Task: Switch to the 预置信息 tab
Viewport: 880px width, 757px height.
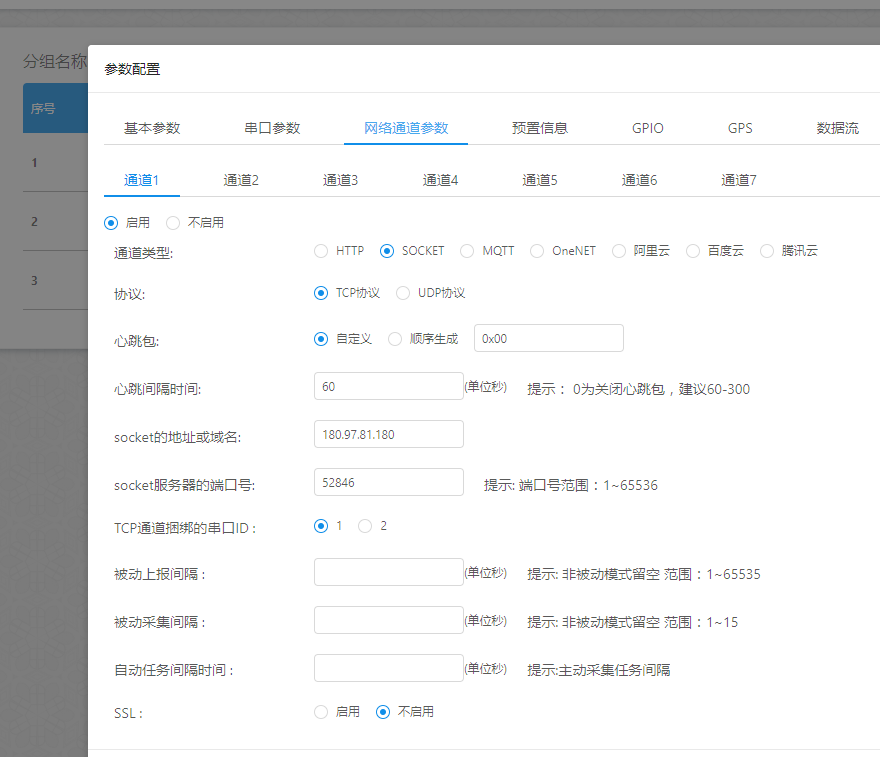Action: (x=541, y=128)
